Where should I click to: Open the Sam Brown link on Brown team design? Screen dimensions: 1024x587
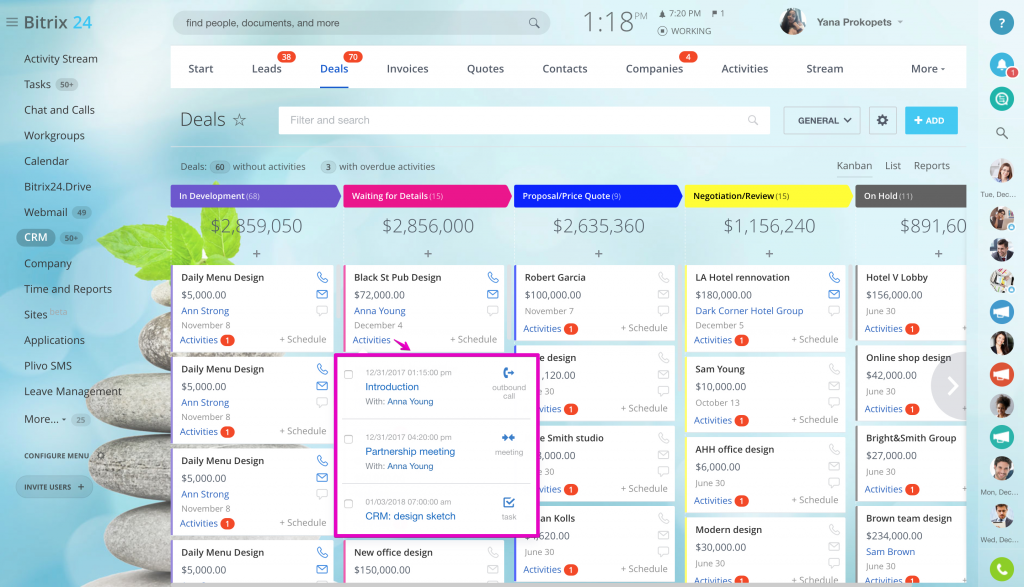pyautogui.click(x=890, y=552)
